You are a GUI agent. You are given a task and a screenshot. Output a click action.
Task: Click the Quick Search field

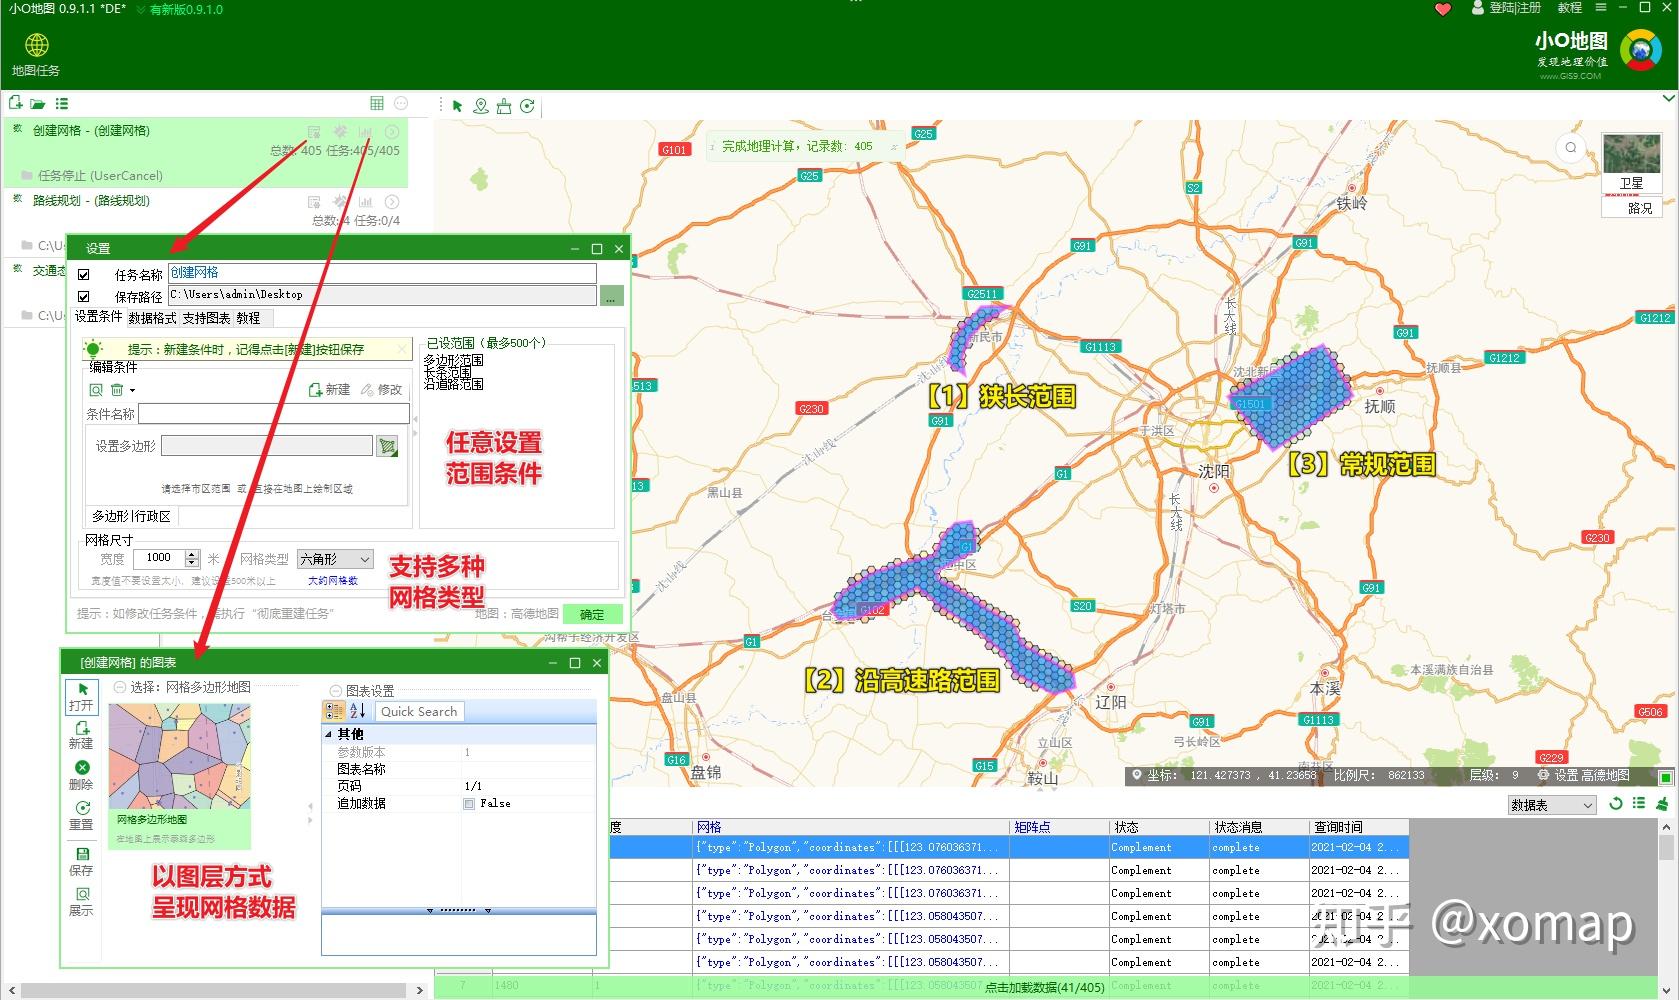(x=420, y=712)
